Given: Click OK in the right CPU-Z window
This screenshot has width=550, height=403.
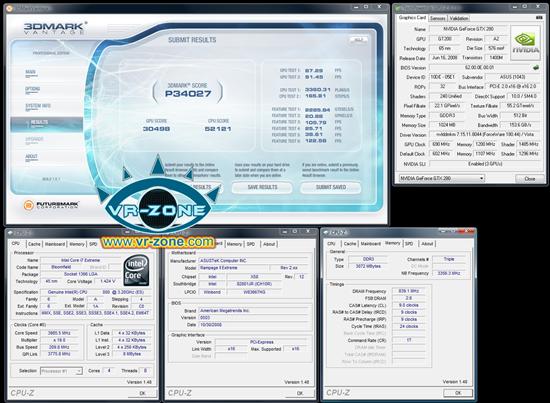Looking at the screenshot, I should [458, 393].
